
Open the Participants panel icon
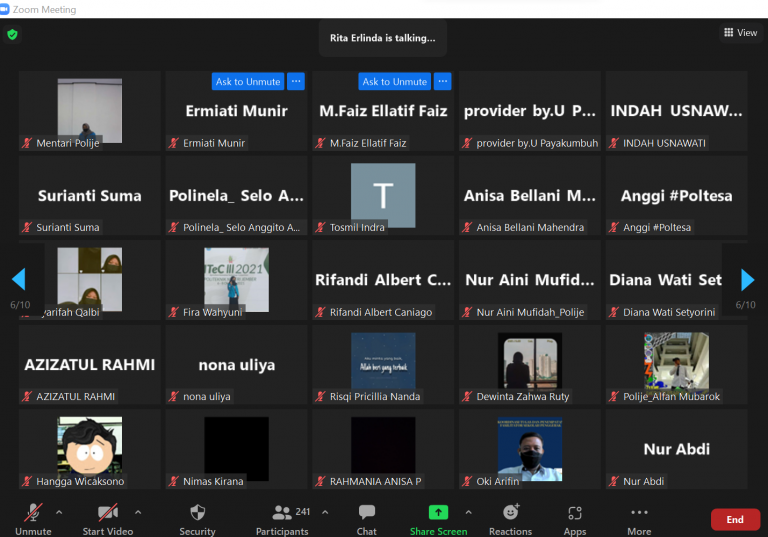tap(282, 513)
